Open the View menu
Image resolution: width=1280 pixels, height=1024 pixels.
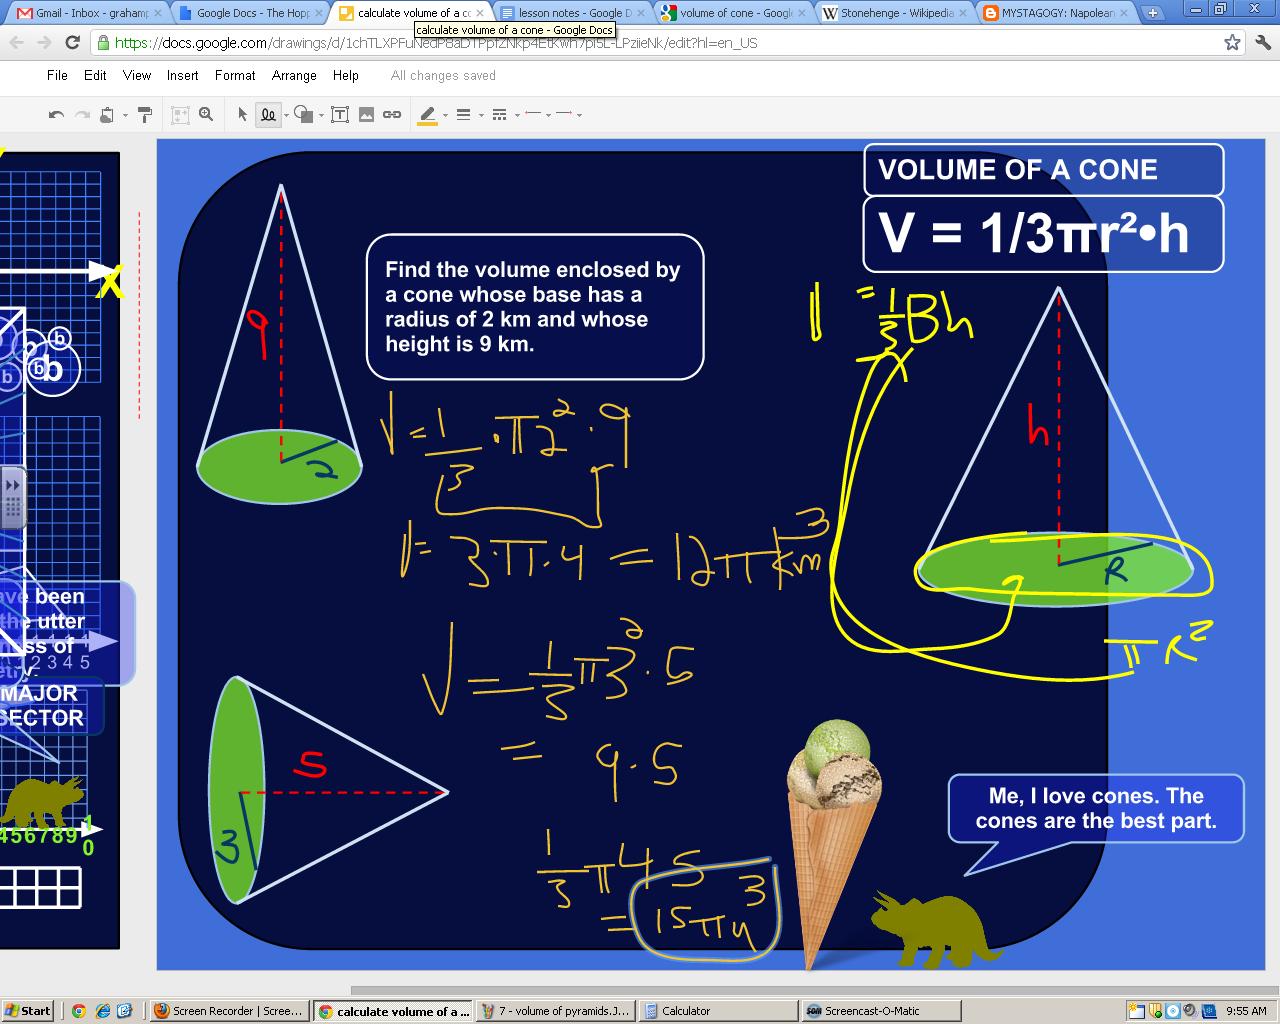tap(137, 76)
